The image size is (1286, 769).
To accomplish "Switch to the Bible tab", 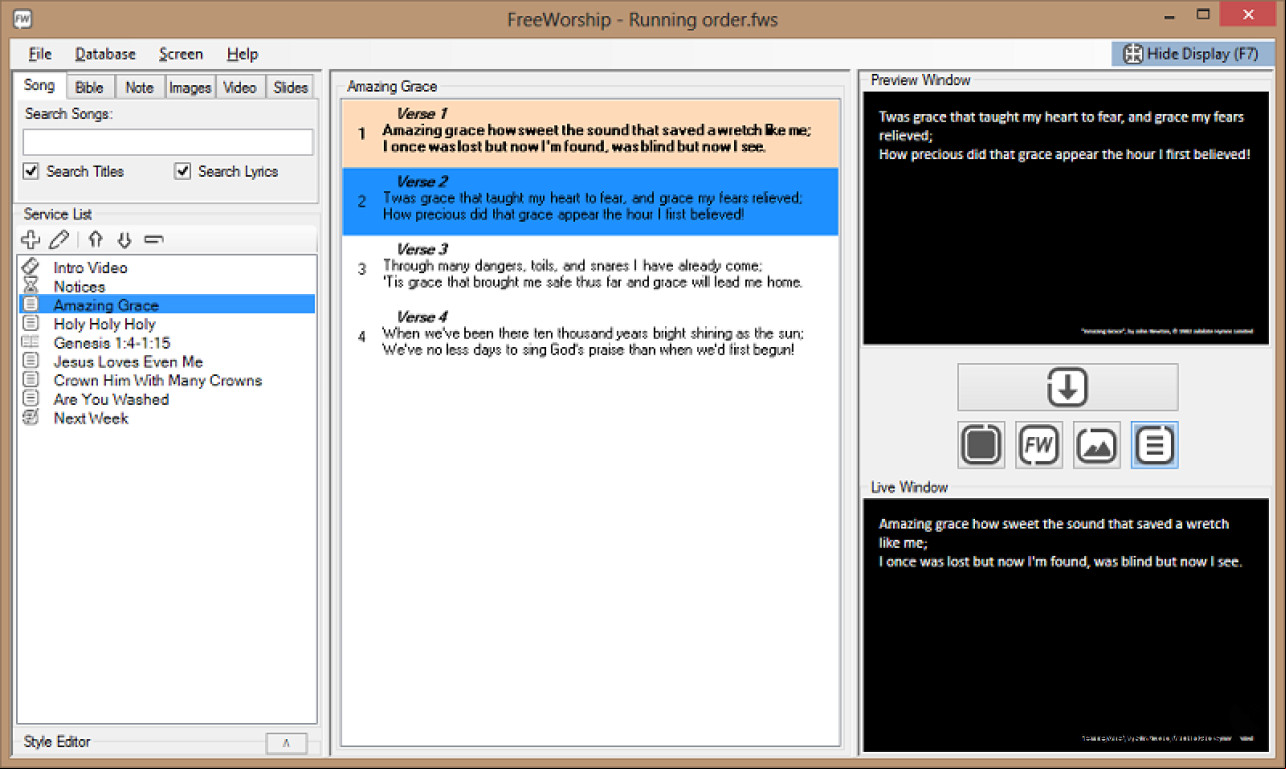I will coord(90,87).
